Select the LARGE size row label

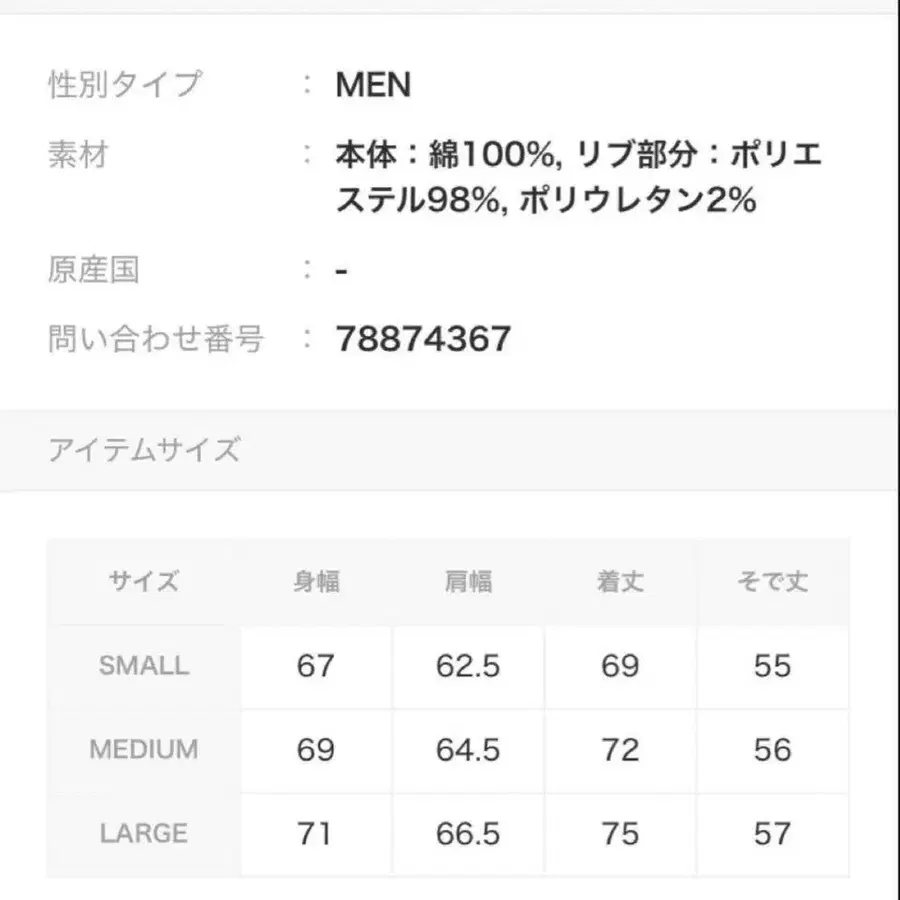[143, 833]
